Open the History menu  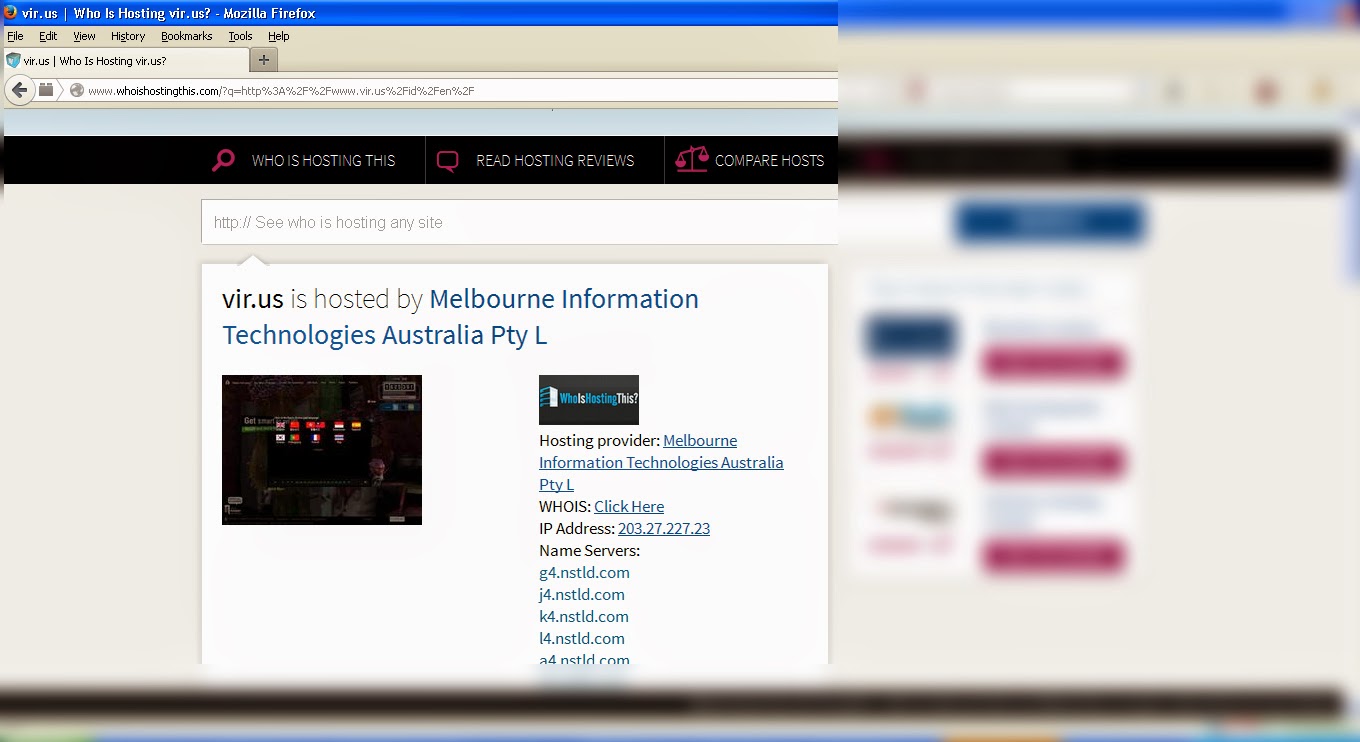click(x=128, y=36)
